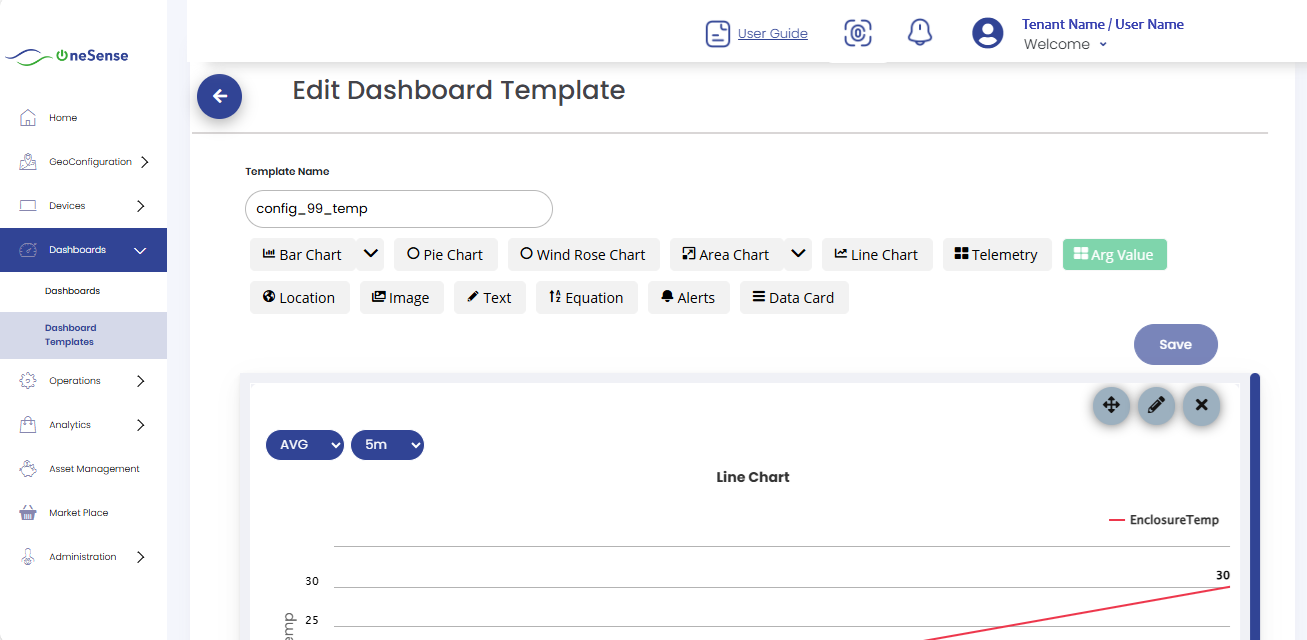Change aggregation from AVG dropdown
This screenshot has height=640, width=1307.
coord(305,444)
